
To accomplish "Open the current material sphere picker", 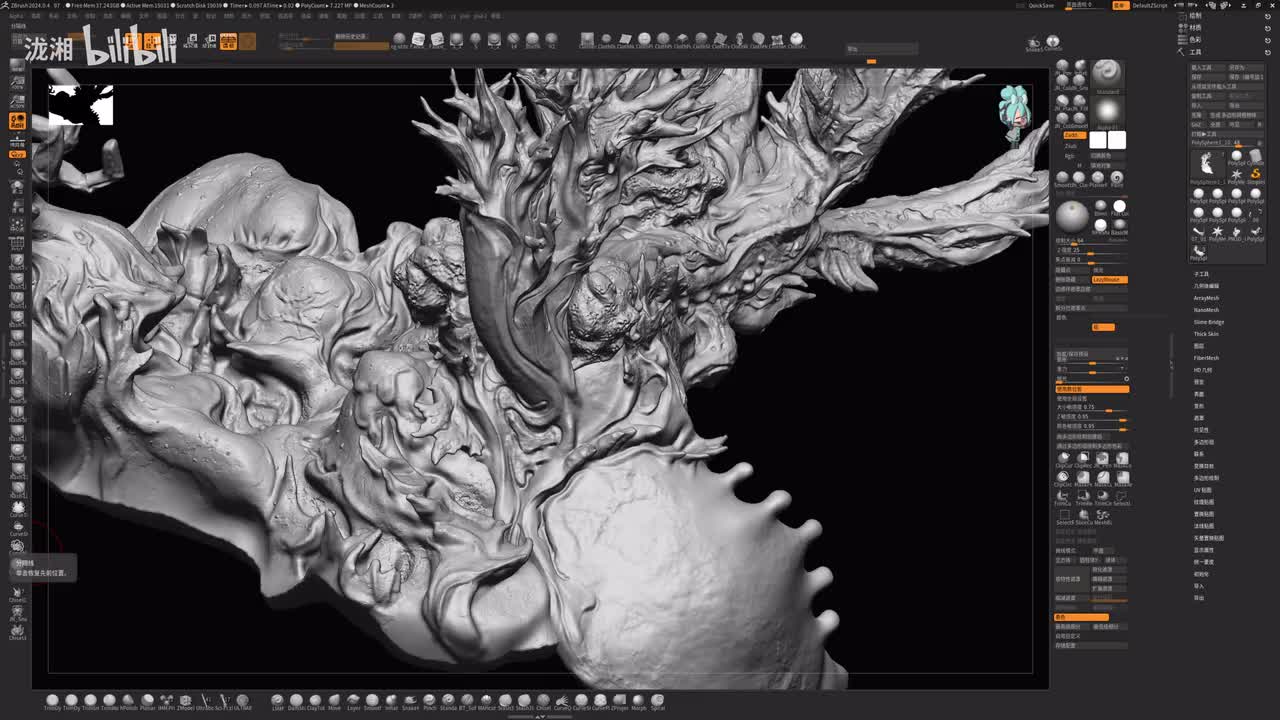I will pos(1072,216).
